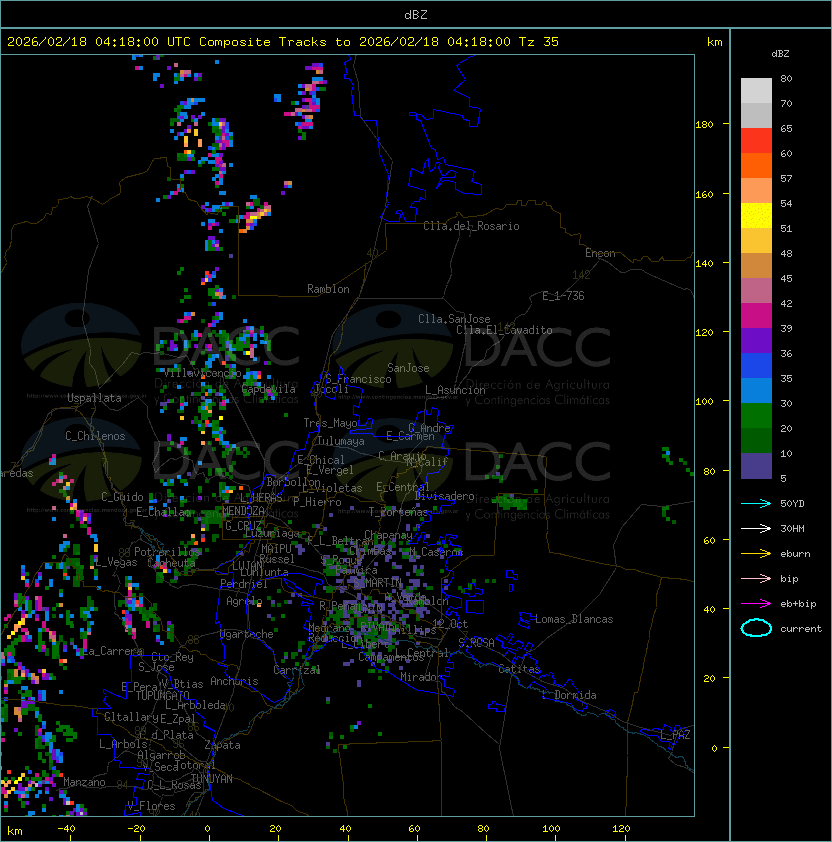This screenshot has width=832, height=842.
Task: Click the 39 value on color scale
Action: (786, 328)
